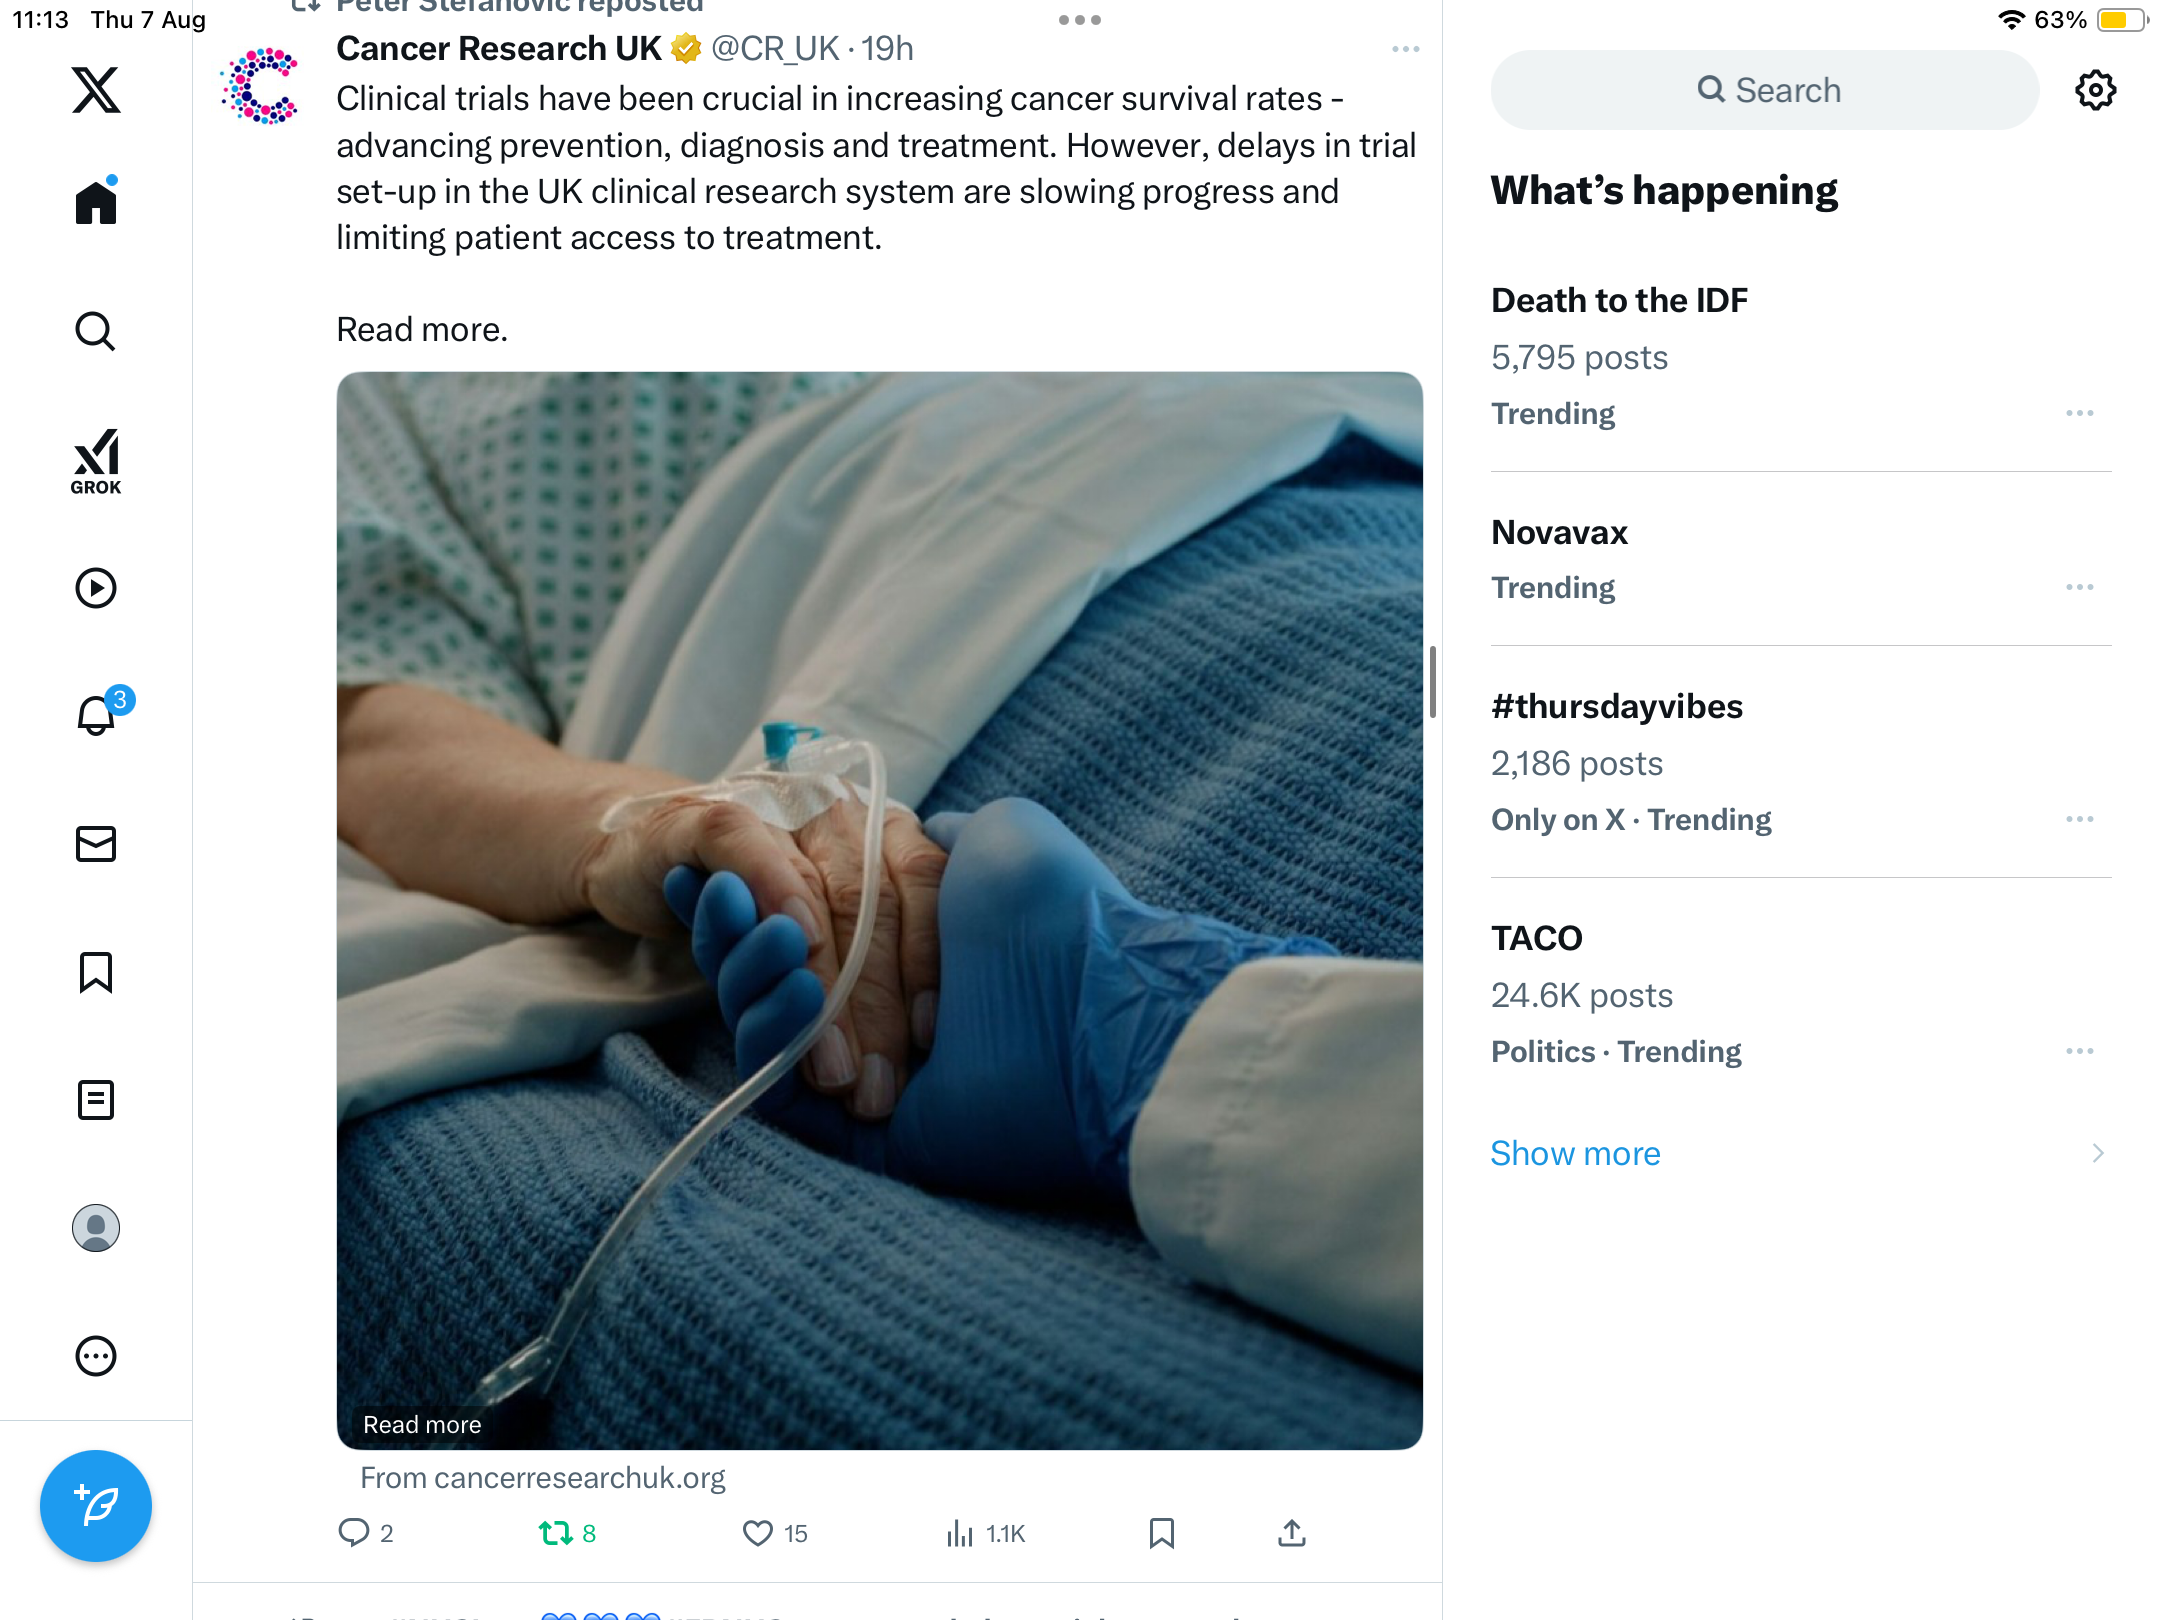
Task: Open the sidebar Bookmarks tab
Action: [96, 972]
